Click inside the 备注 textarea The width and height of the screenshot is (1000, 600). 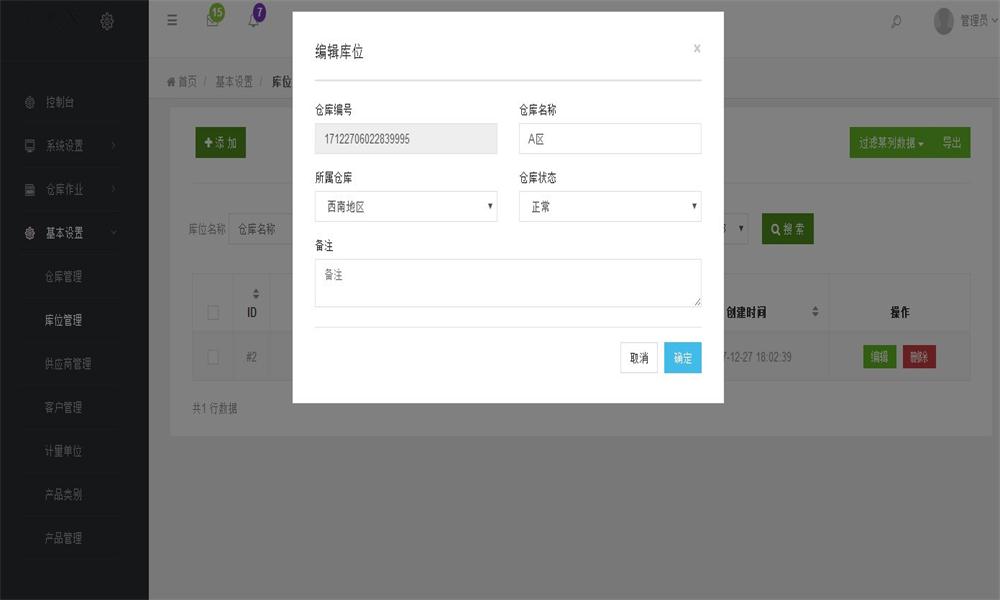[x=508, y=283]
